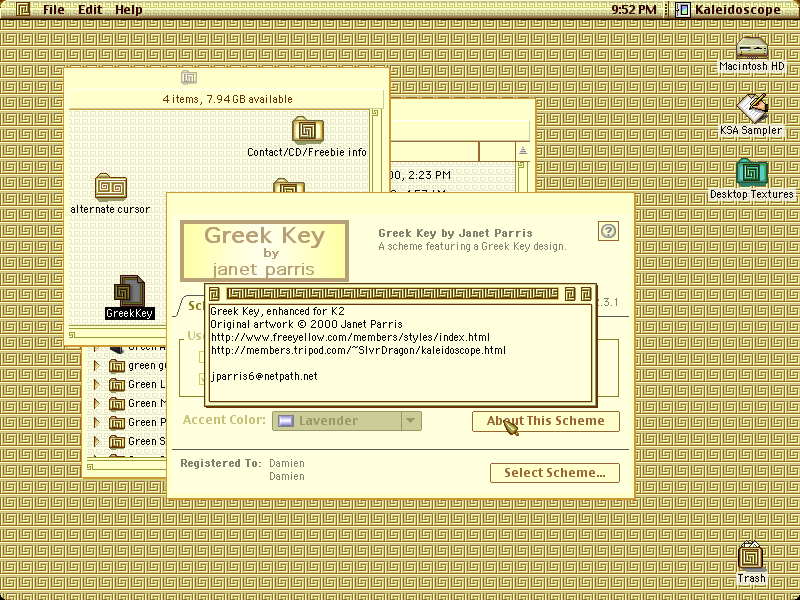This screenshot has width=800, height=600.
Task: Click the 'Greek Key, enhanced for K2' line
Action: coord(278,311)
